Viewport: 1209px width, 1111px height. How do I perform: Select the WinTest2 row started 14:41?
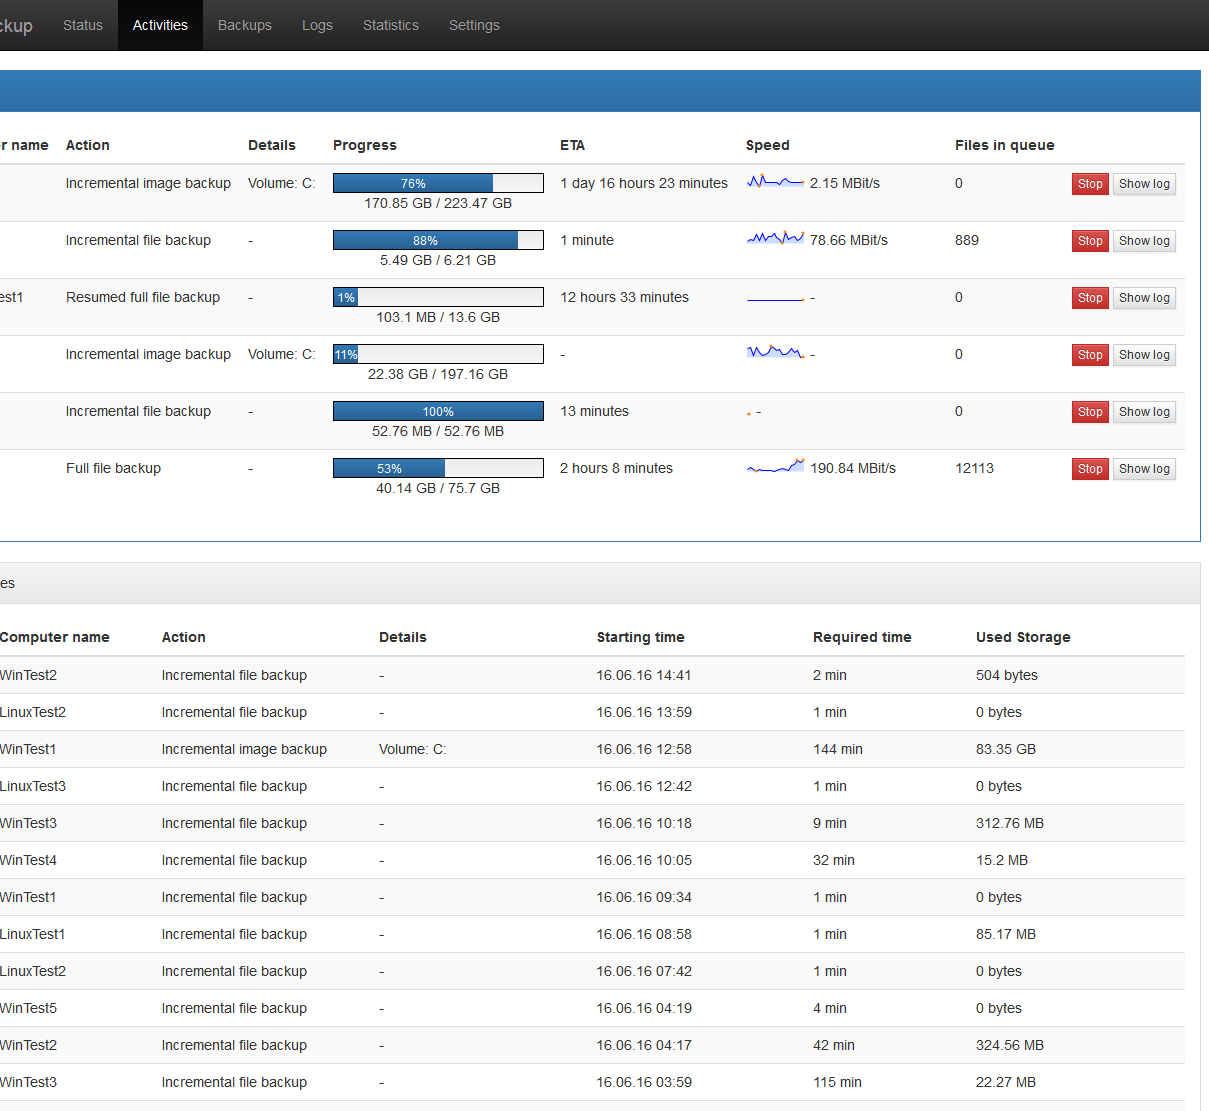(592, 675)
